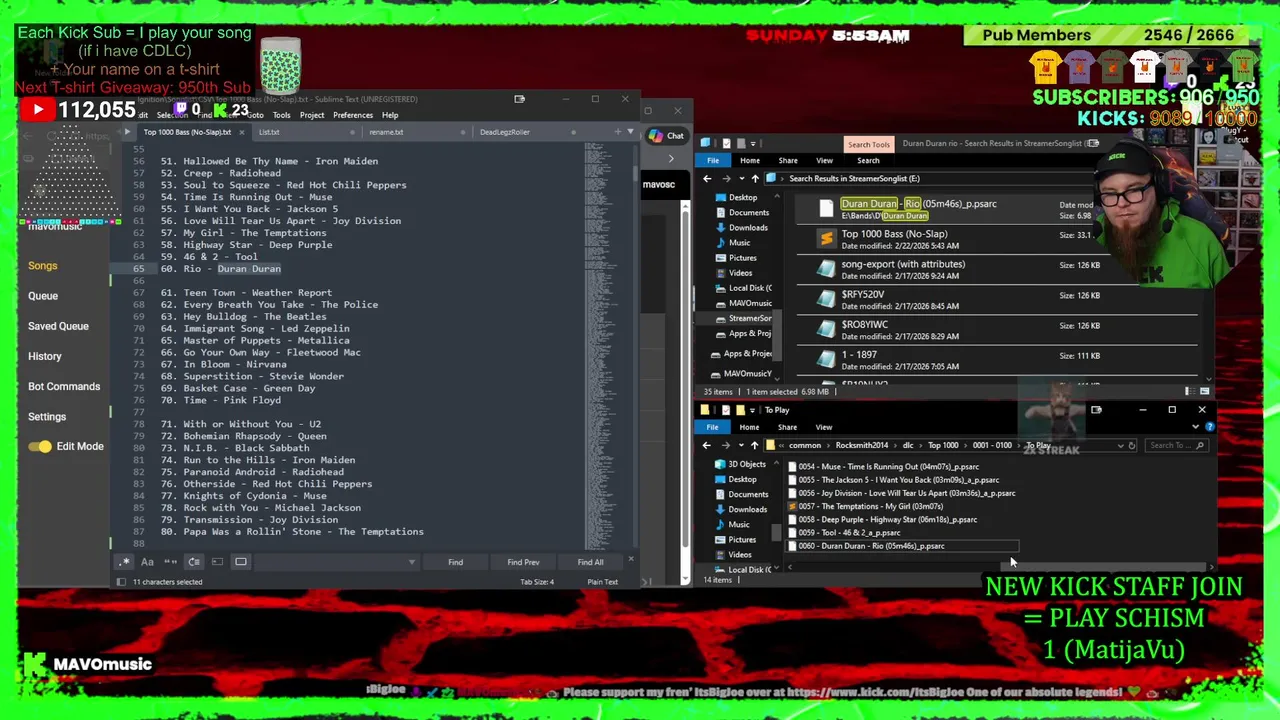
Task: Open the History page
Action: click(45, 356)
